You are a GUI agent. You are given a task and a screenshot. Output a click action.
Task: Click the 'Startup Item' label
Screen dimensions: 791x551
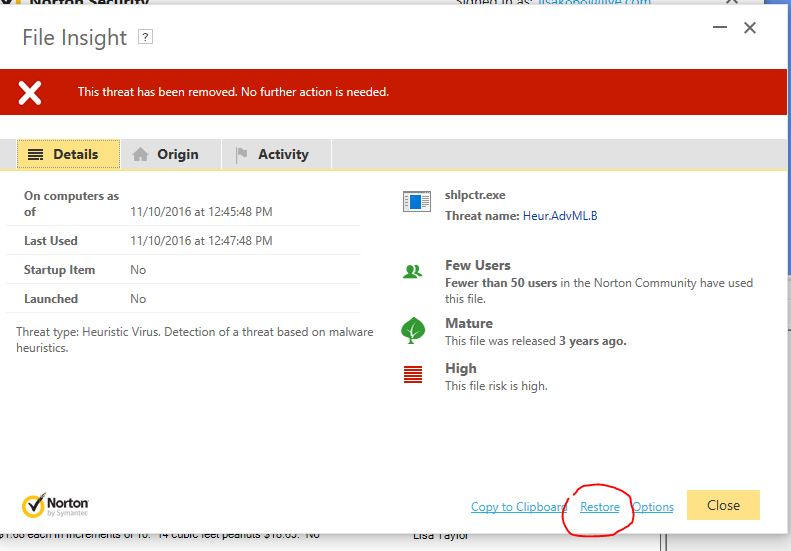(x=60, y=270)
